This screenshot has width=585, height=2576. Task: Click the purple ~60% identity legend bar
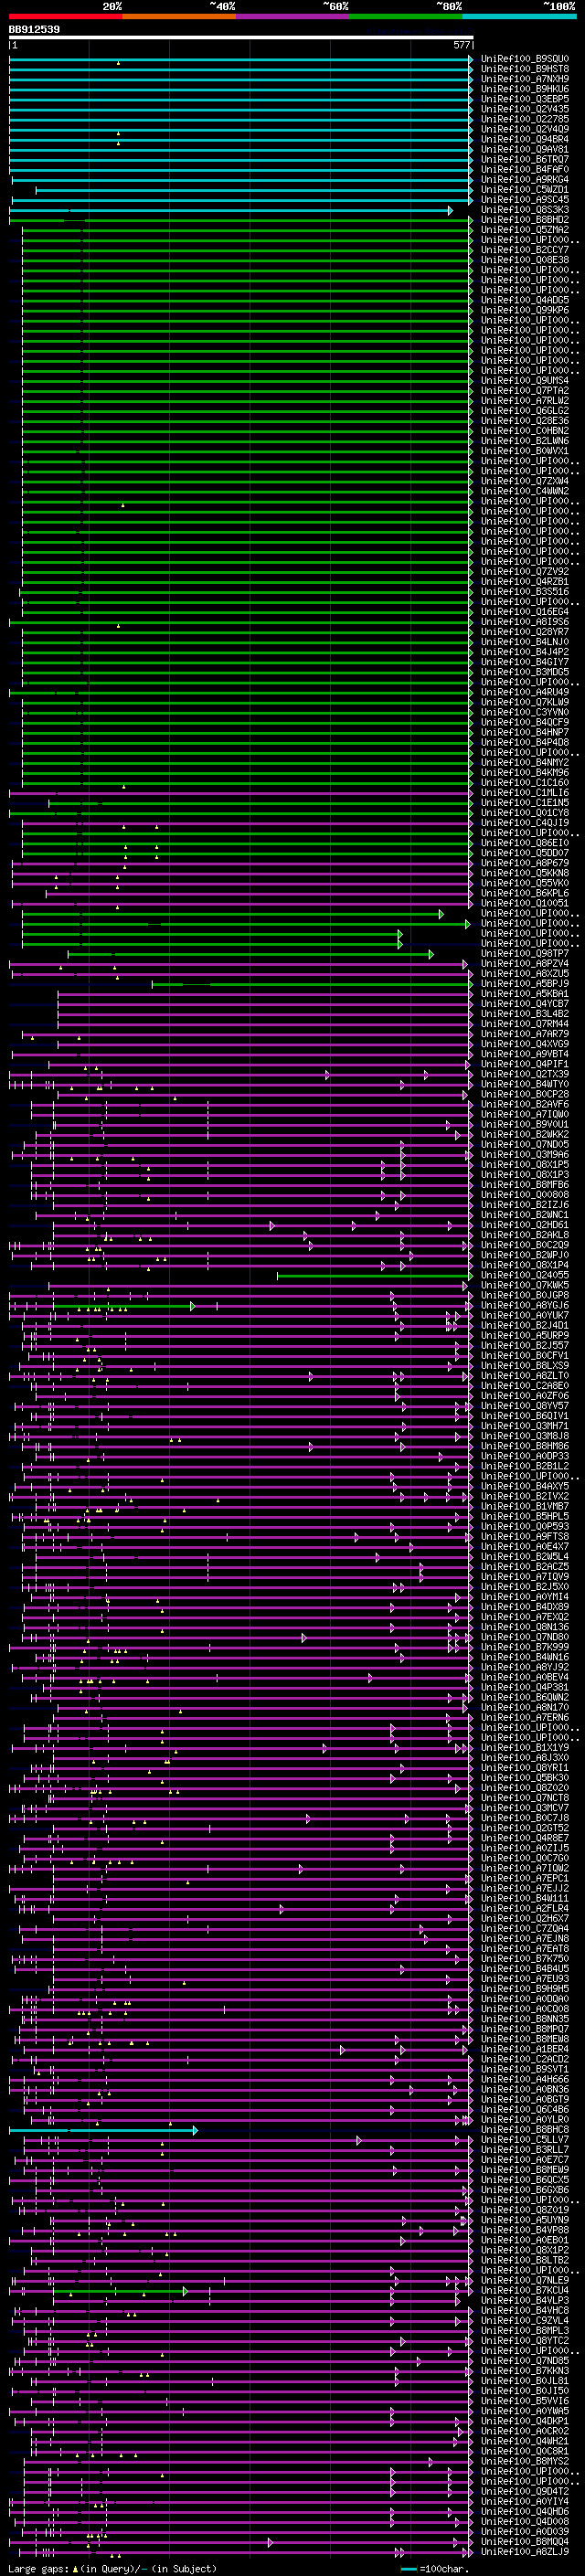(x=293, y=16)
